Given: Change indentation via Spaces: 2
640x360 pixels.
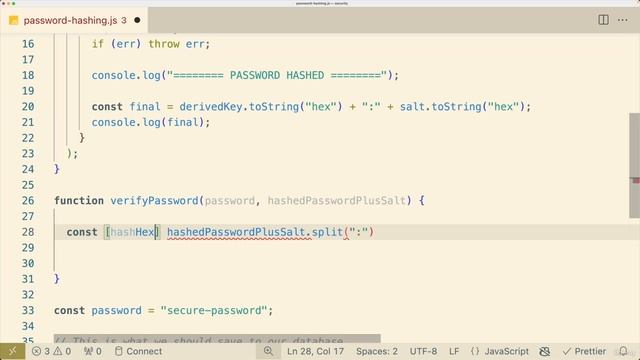Looking at the screenshot, I should coord(377,351).
